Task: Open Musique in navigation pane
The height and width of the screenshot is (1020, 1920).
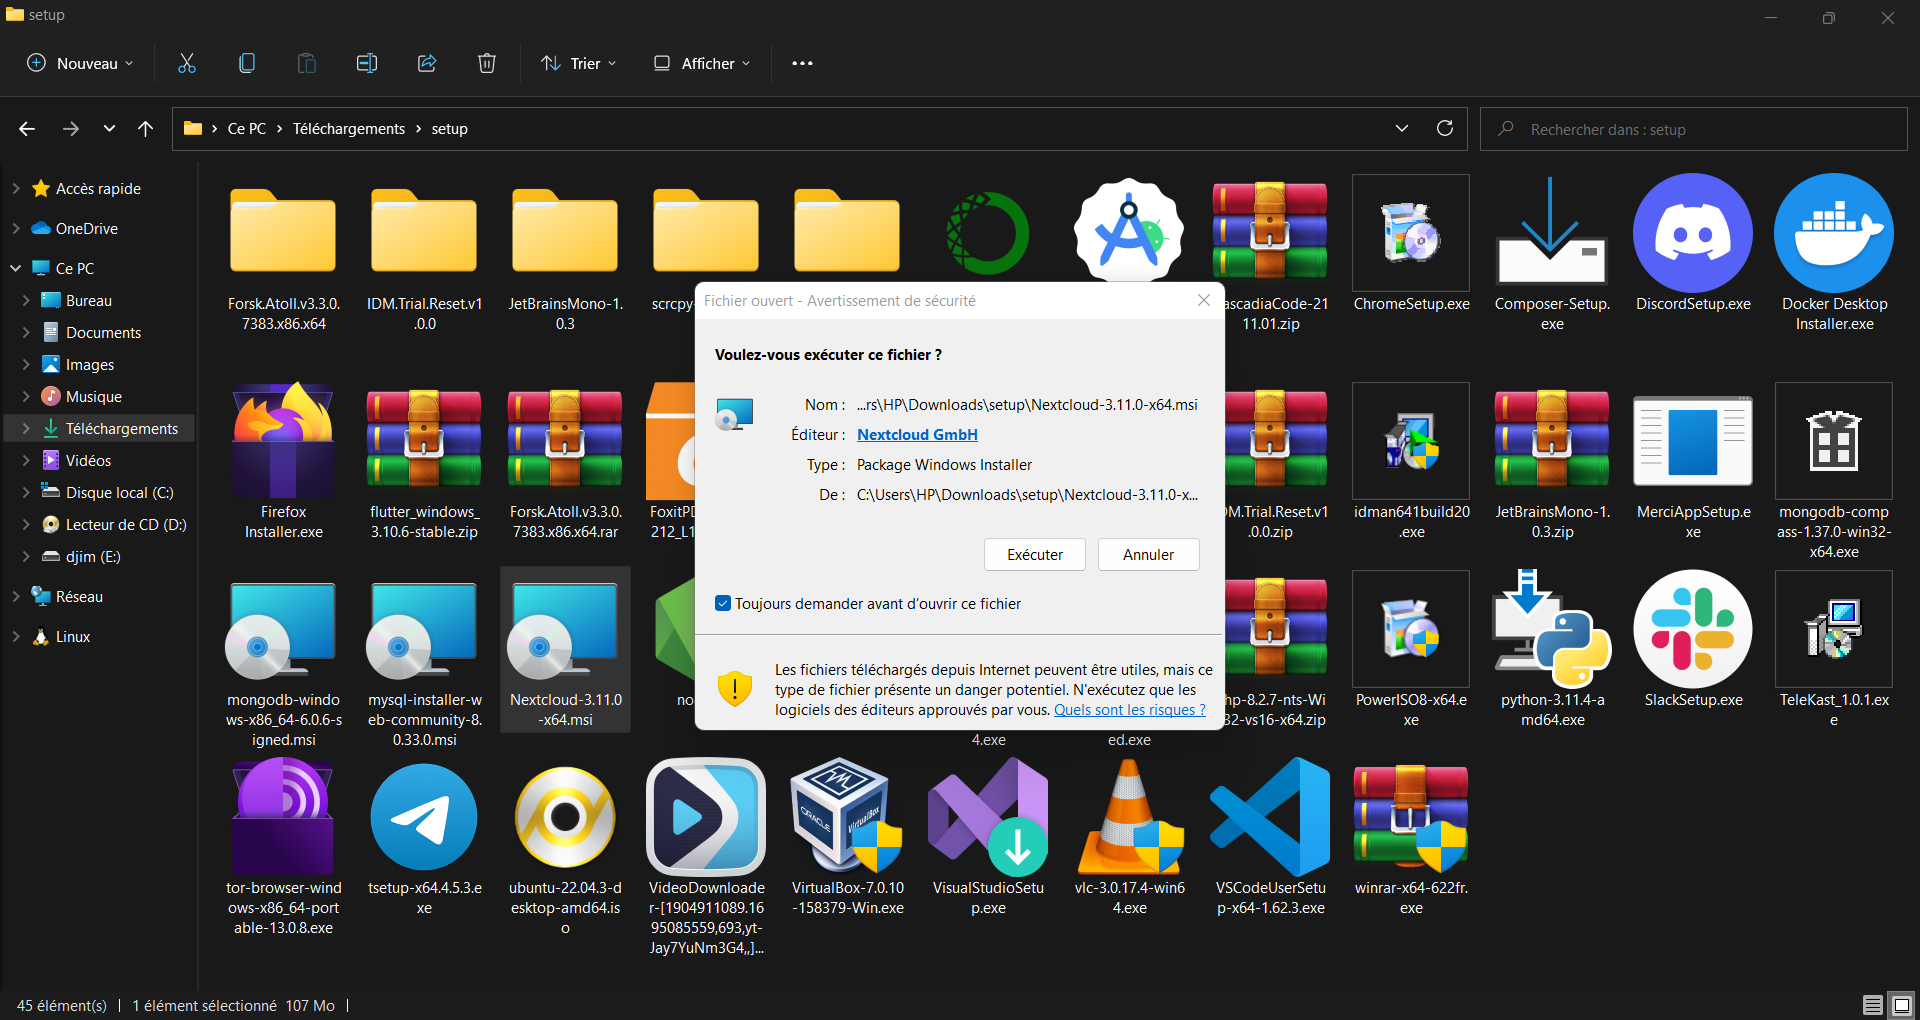Action: [x=94, y=396]
